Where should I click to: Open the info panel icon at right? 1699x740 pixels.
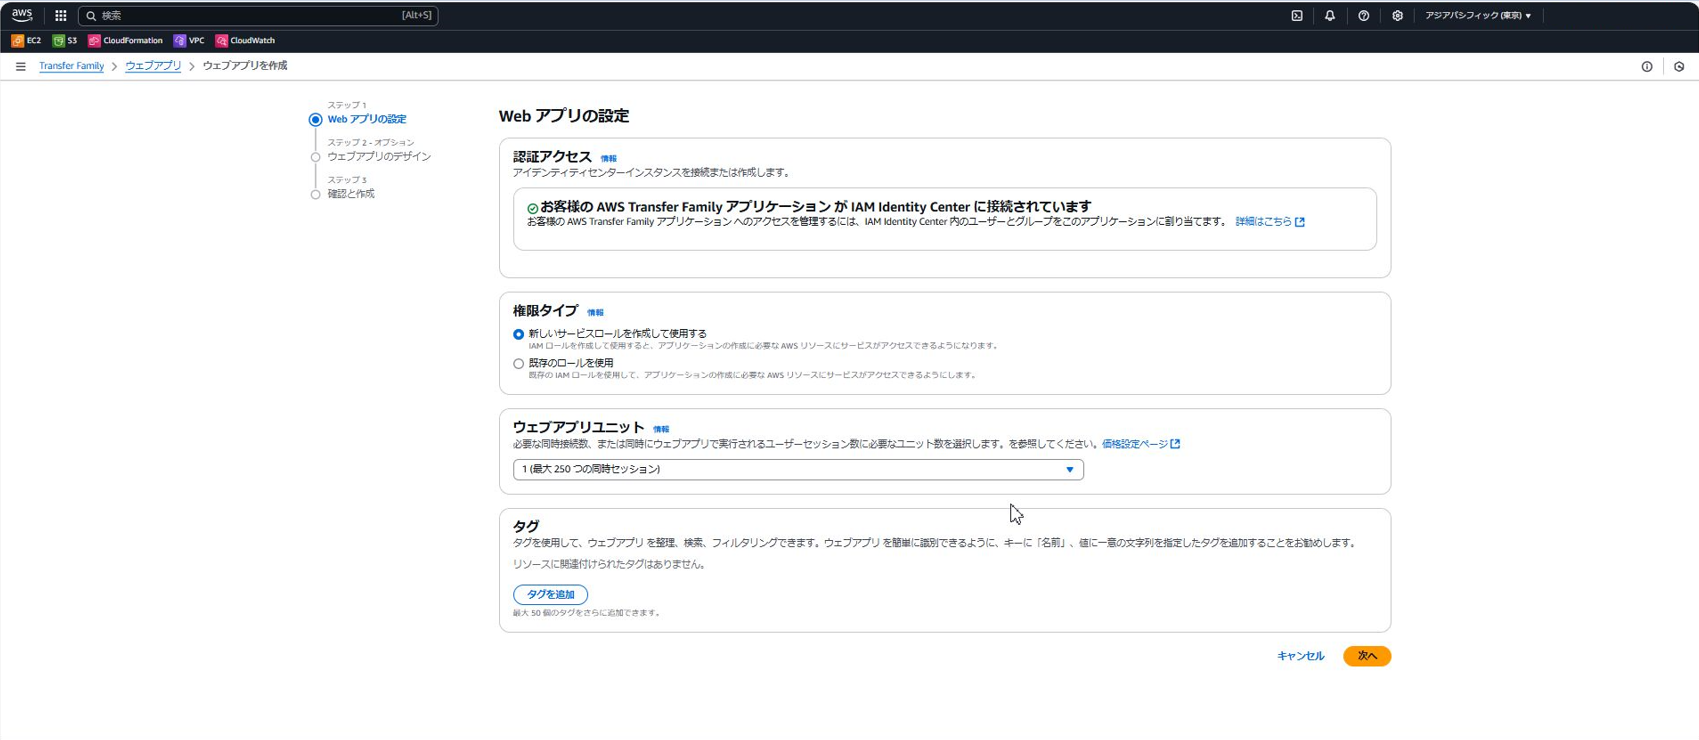pyautogui.click(x=1647, y=67)
